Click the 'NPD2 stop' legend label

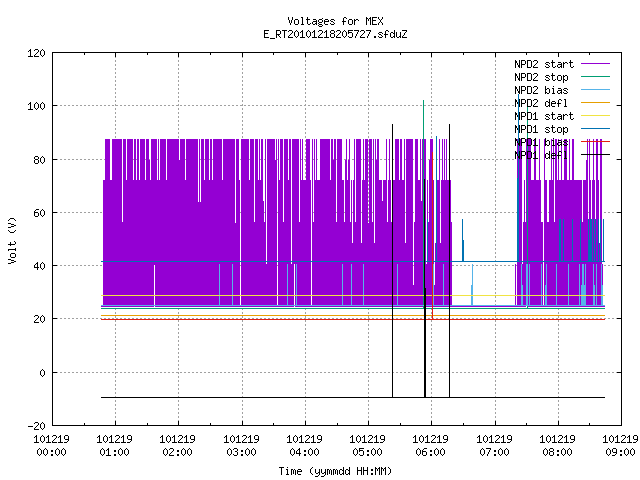pos(541,77)
